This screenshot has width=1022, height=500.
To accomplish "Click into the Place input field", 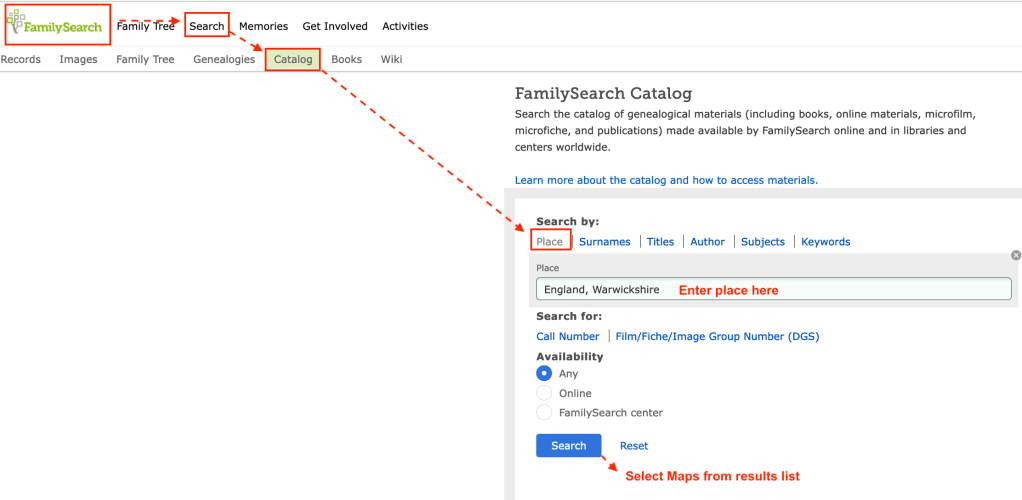I will (773, 290).
